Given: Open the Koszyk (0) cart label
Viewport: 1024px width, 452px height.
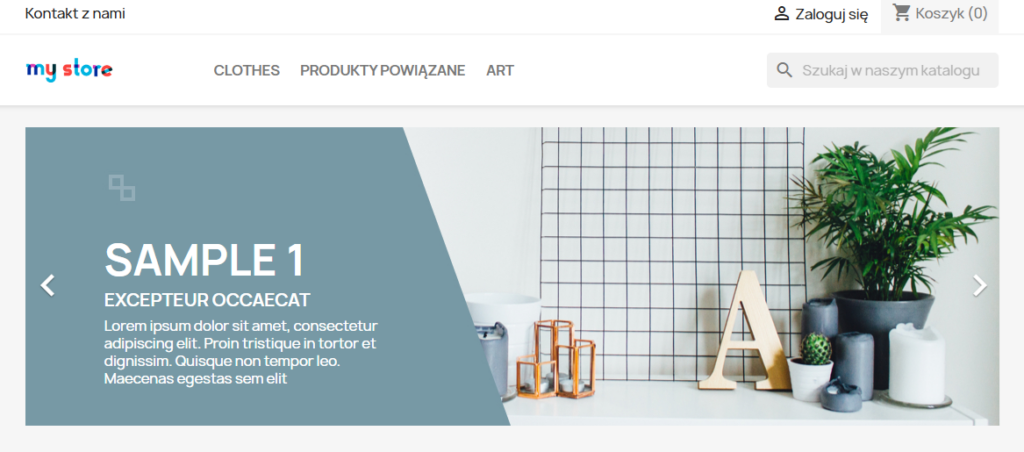Looking at the screenshot, I should point(952,14).
